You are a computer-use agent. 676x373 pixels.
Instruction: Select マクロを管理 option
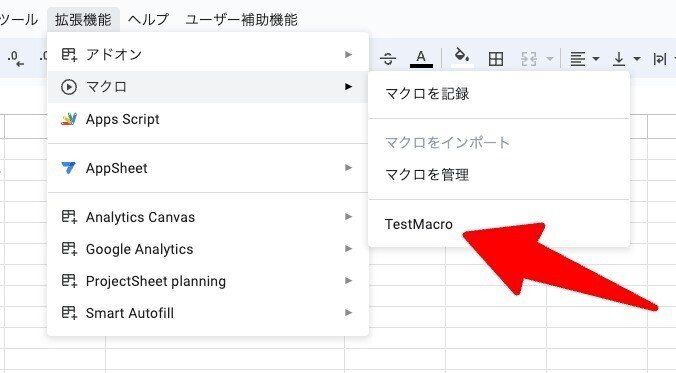[x=499, y=175]
